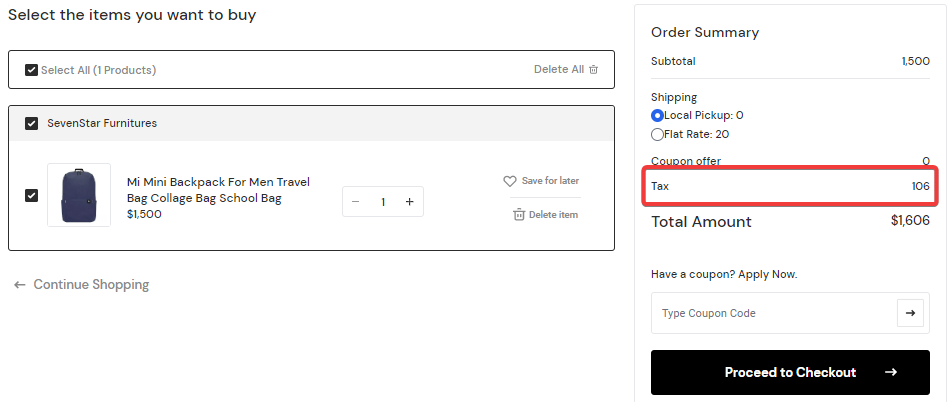This screenshot has width=949, height=402.
Task: Click the Delete All text link
Action: pyautogui.click(x=558, y=70)
